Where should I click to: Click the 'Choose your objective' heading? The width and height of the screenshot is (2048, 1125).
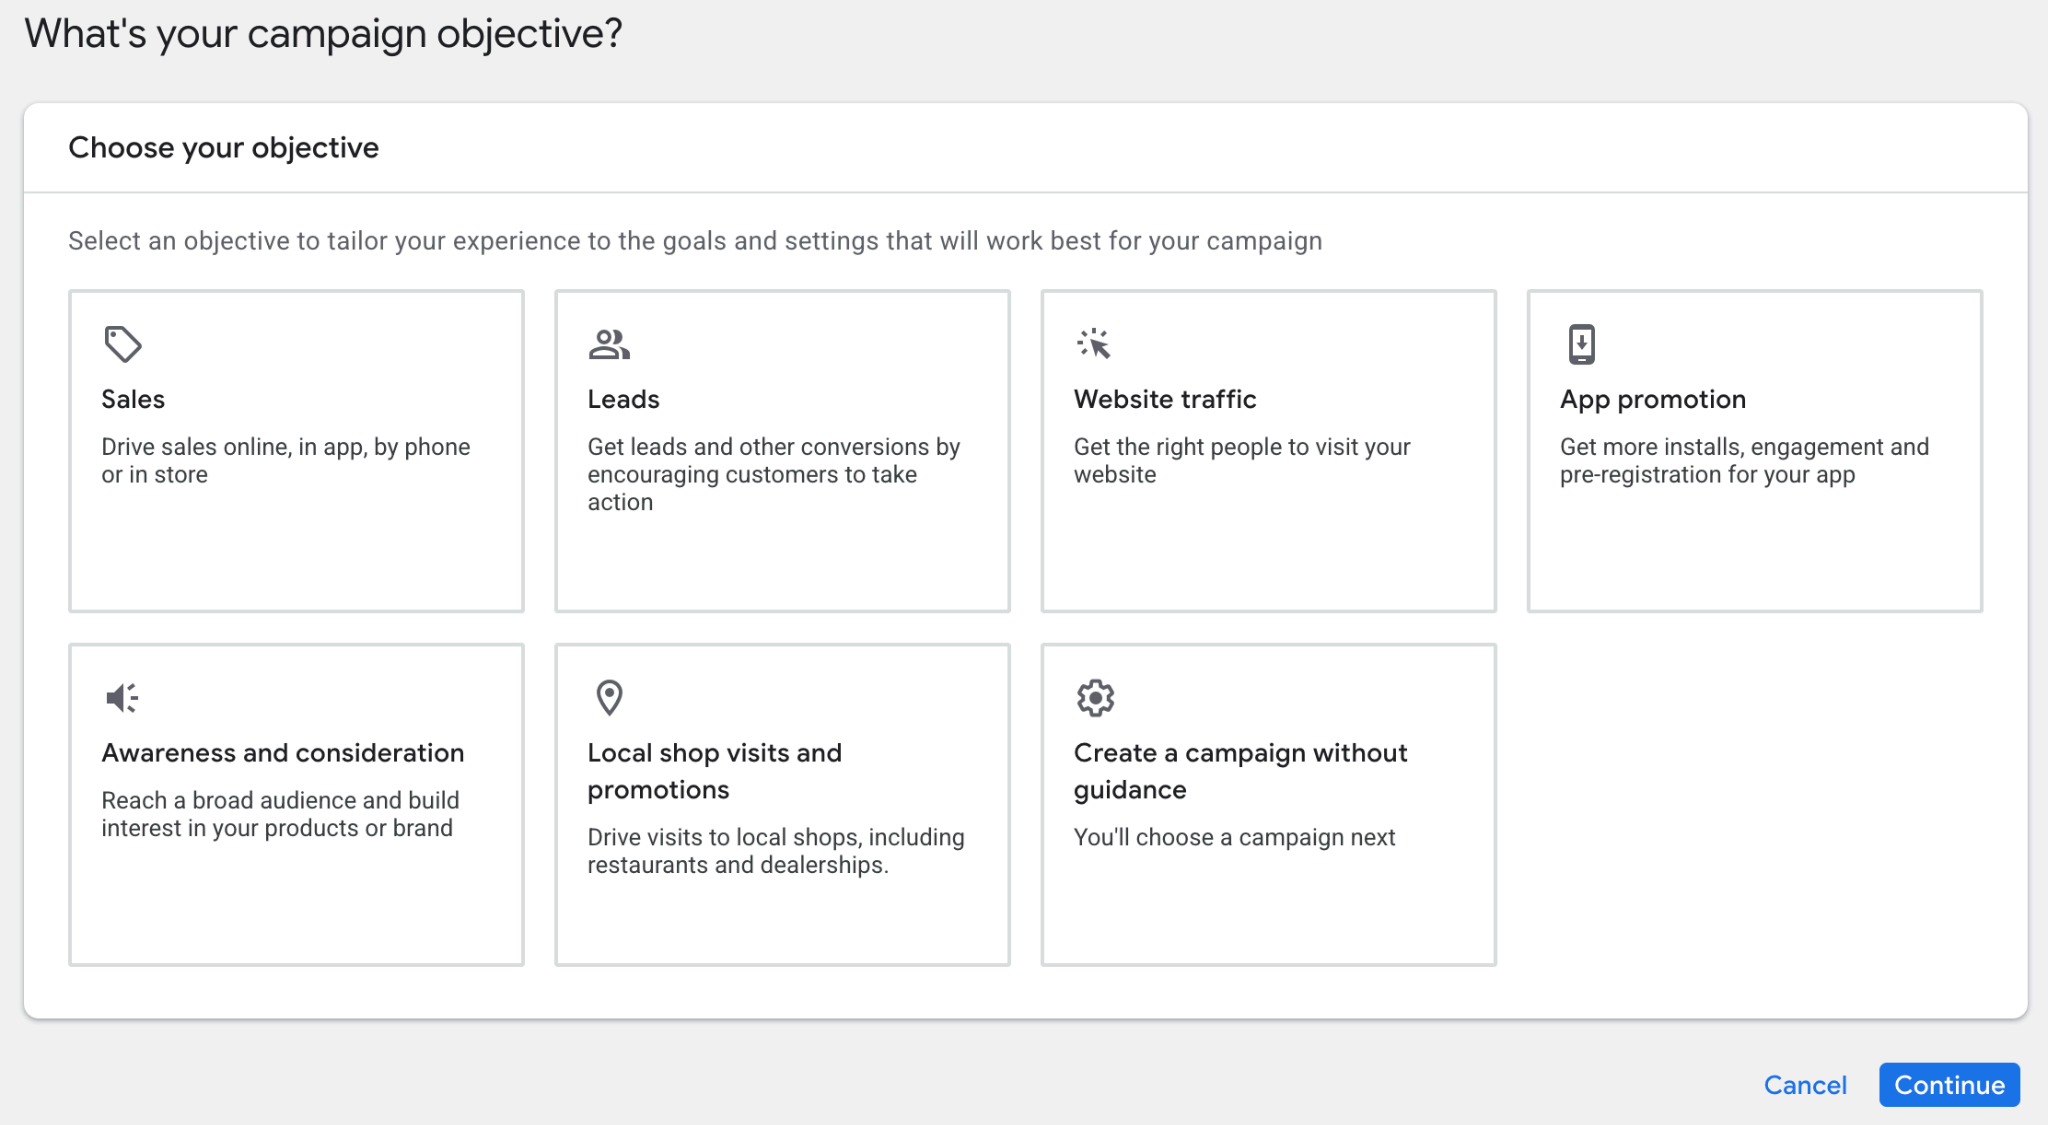point(224,148)
